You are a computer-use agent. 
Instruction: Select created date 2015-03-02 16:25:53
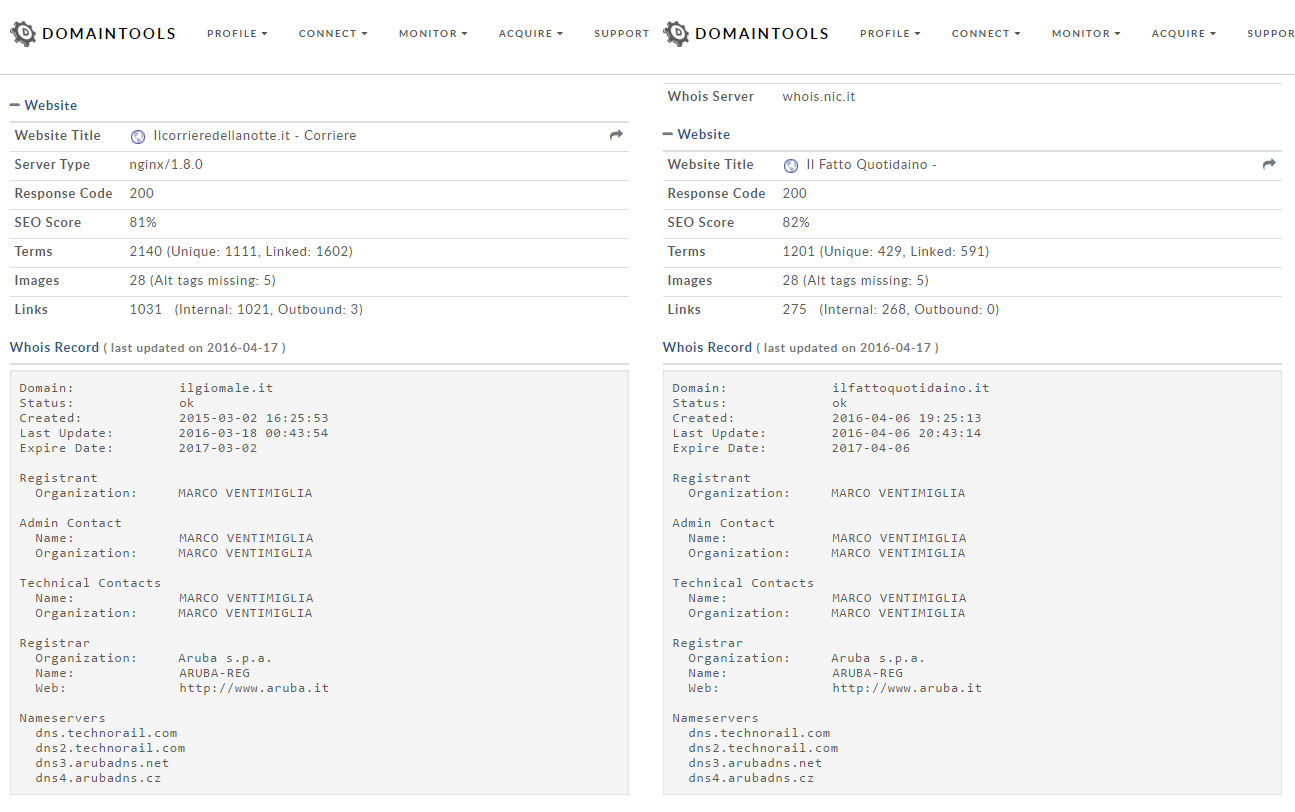pos(254,418)
